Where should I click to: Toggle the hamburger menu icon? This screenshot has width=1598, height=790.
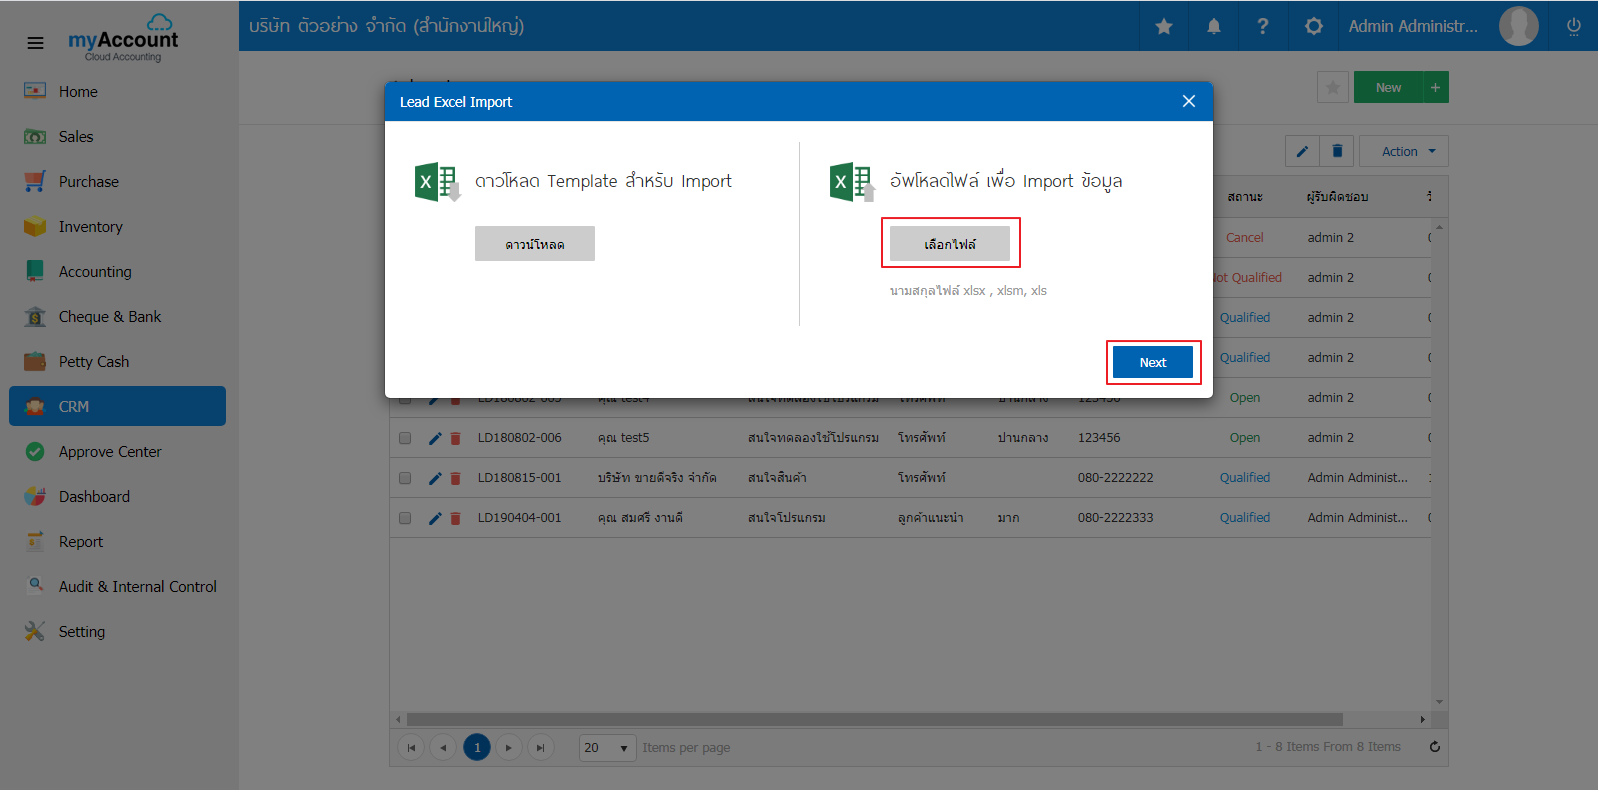pos(35,43)
